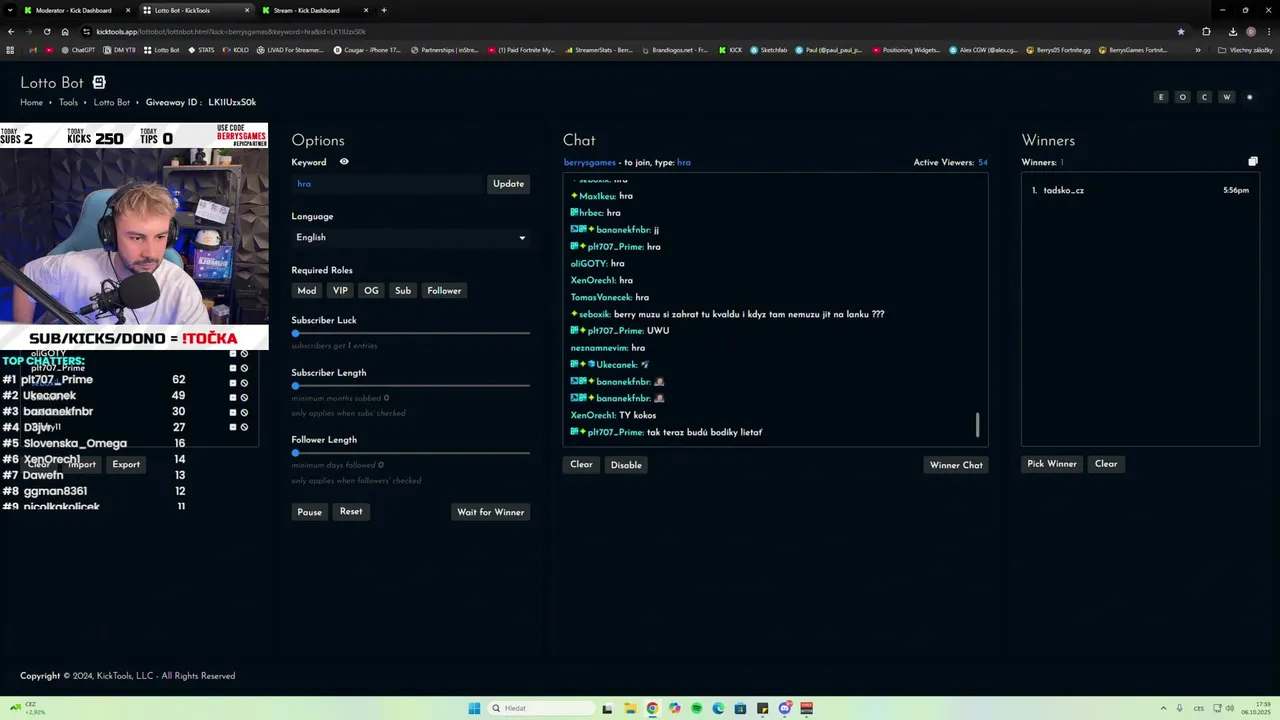Click the C icon in top-right toolbar
Image resolution: width=1280 pixels, height=720 pixels.
point(1205,97)
